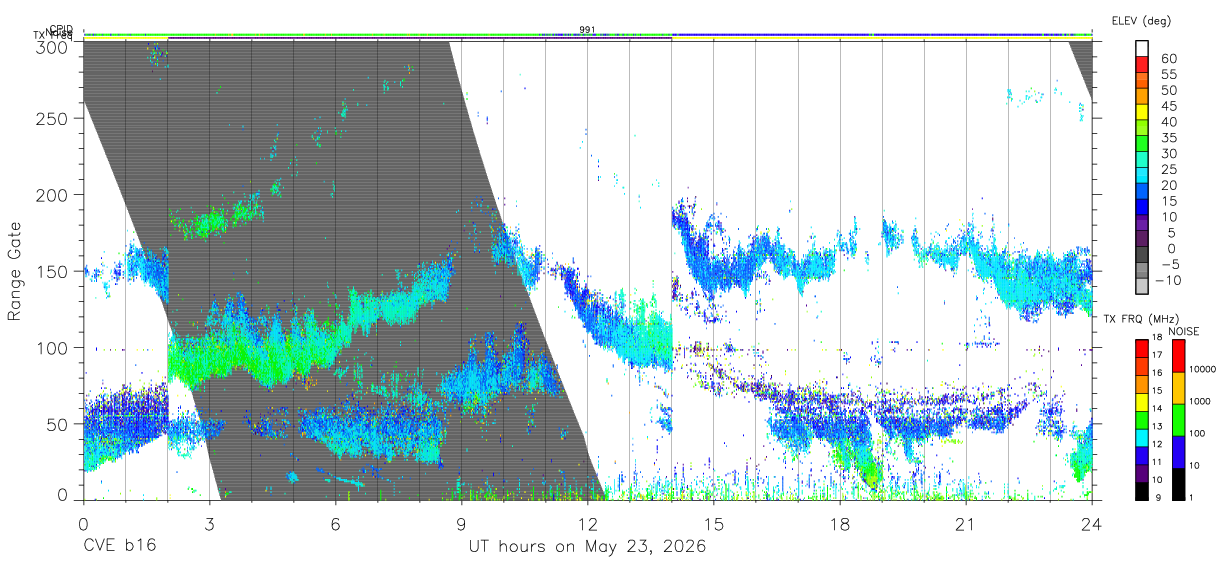Select the yellow 14–15 MHz frequency swatch

click(1141, 402)
